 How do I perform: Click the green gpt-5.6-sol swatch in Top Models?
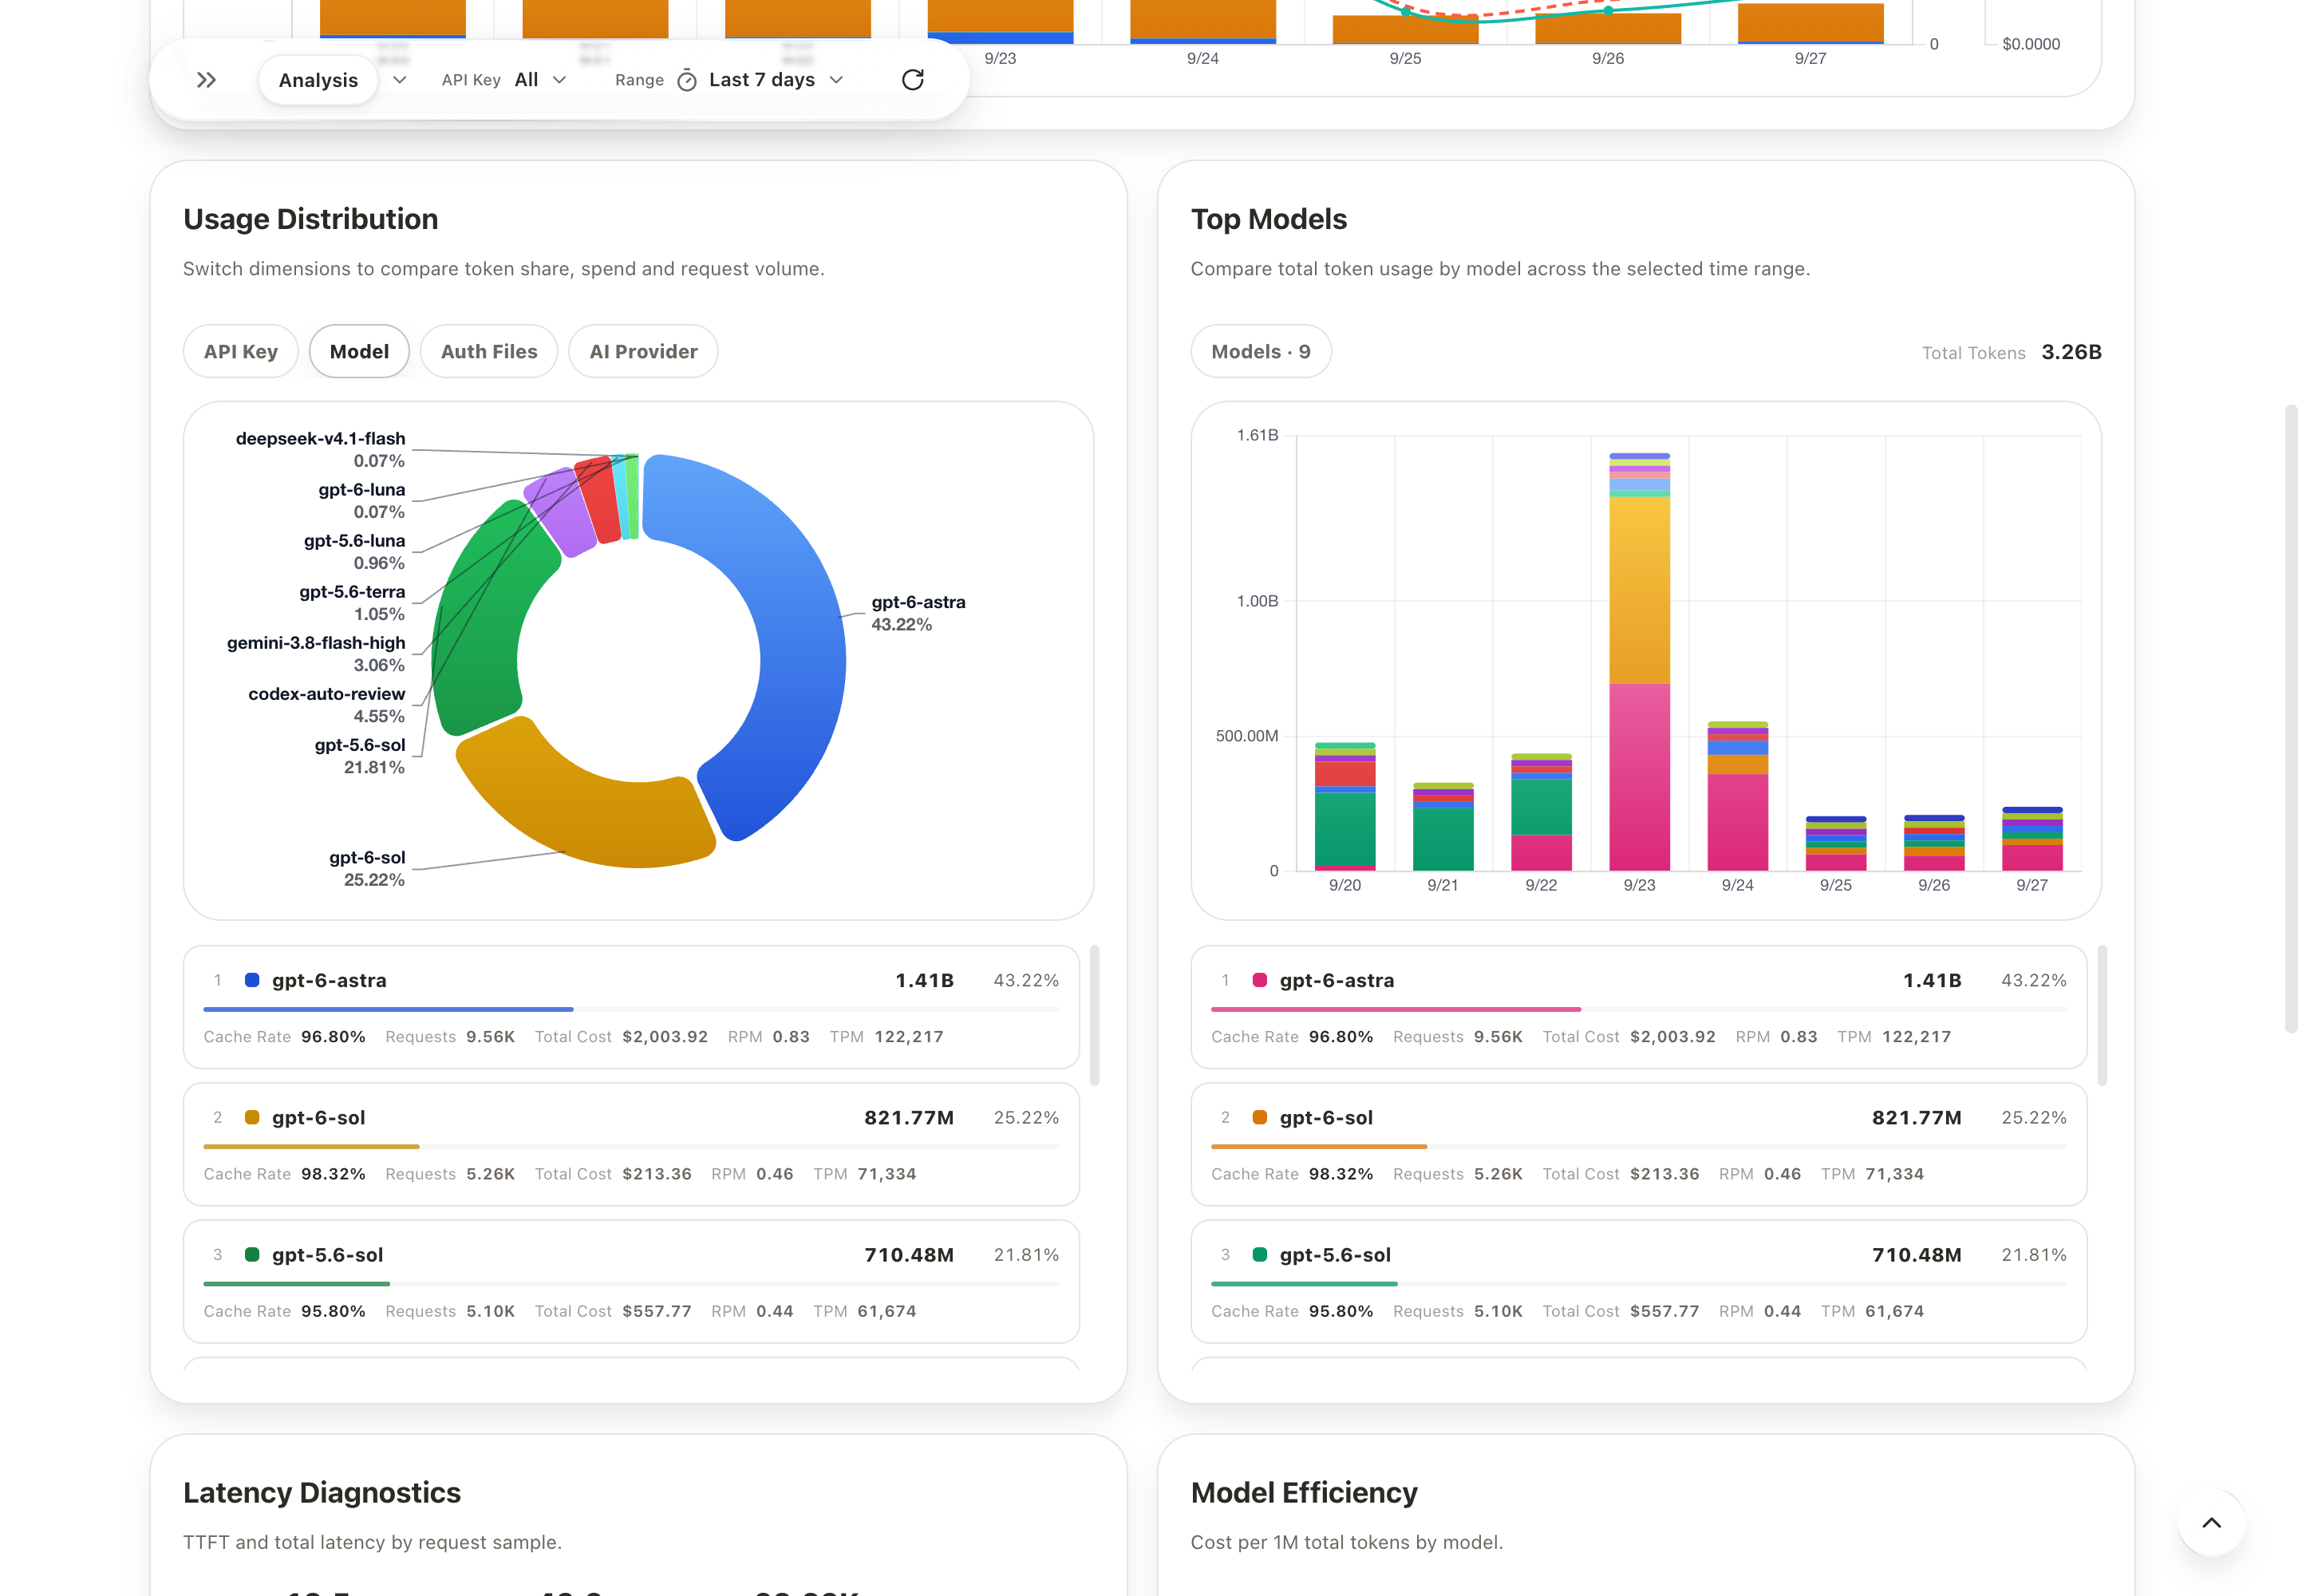click(1260, 1254)
